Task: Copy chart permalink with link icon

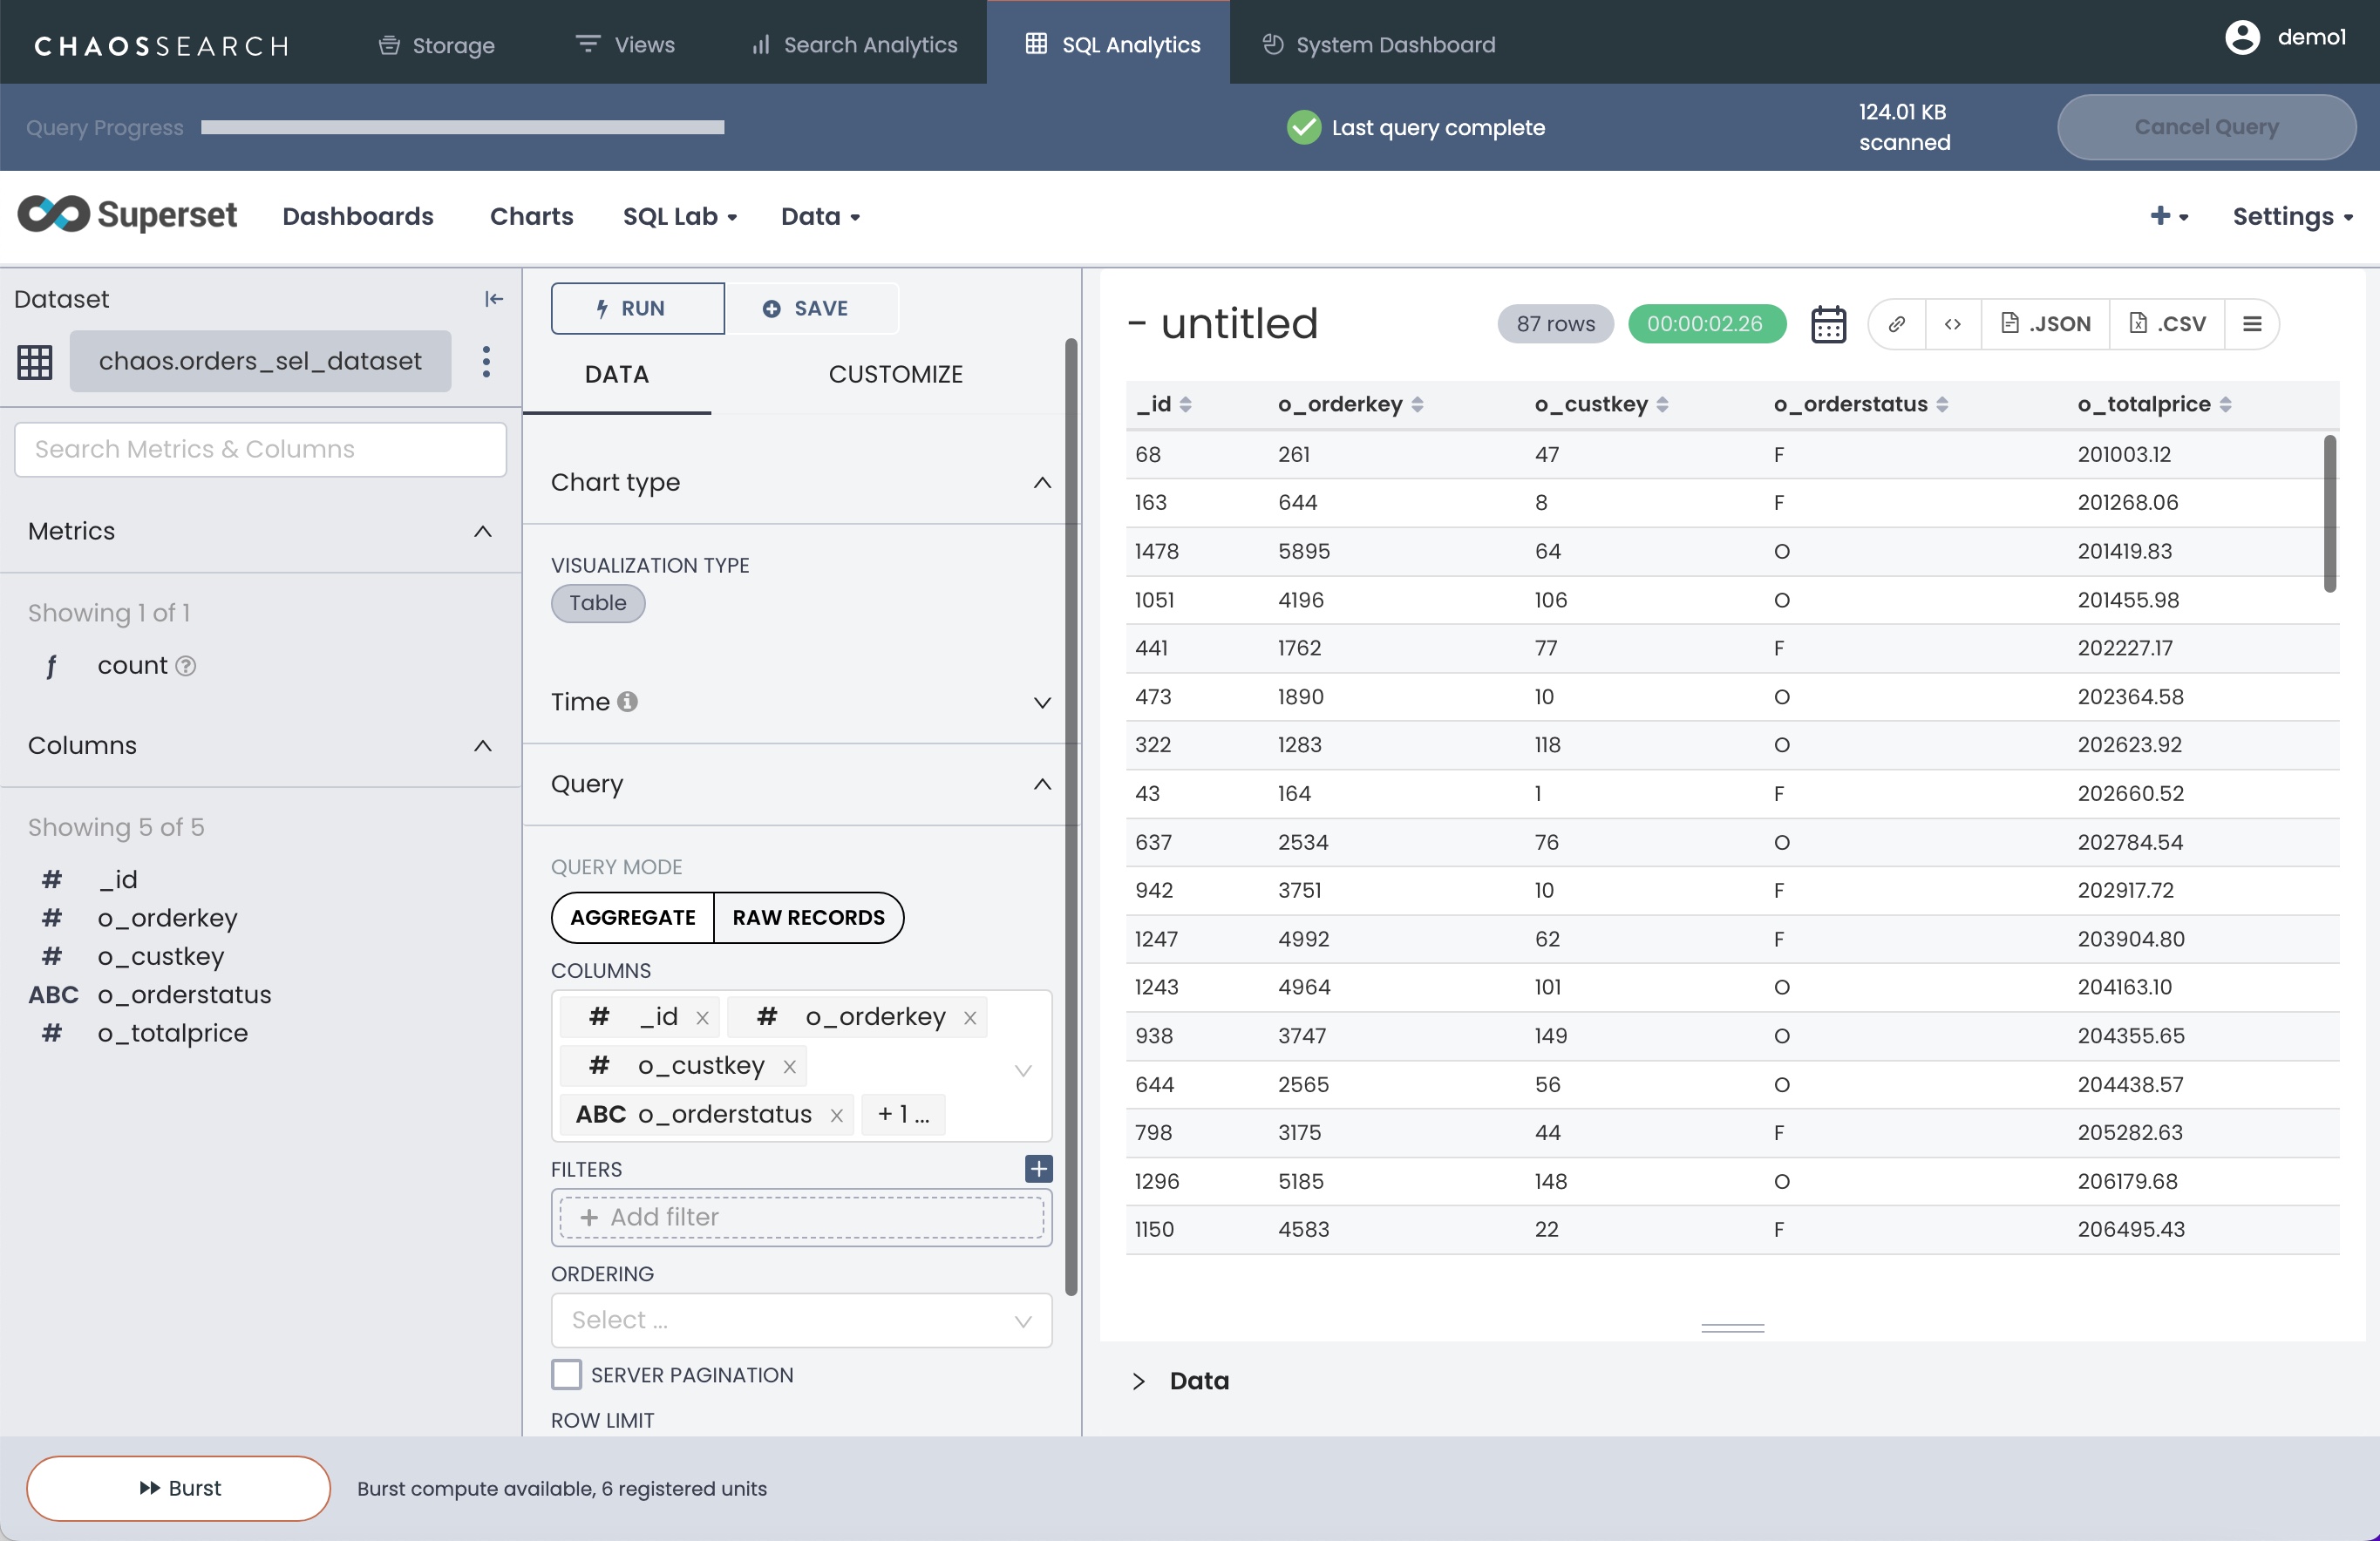Action: [x=1896, y=324]
